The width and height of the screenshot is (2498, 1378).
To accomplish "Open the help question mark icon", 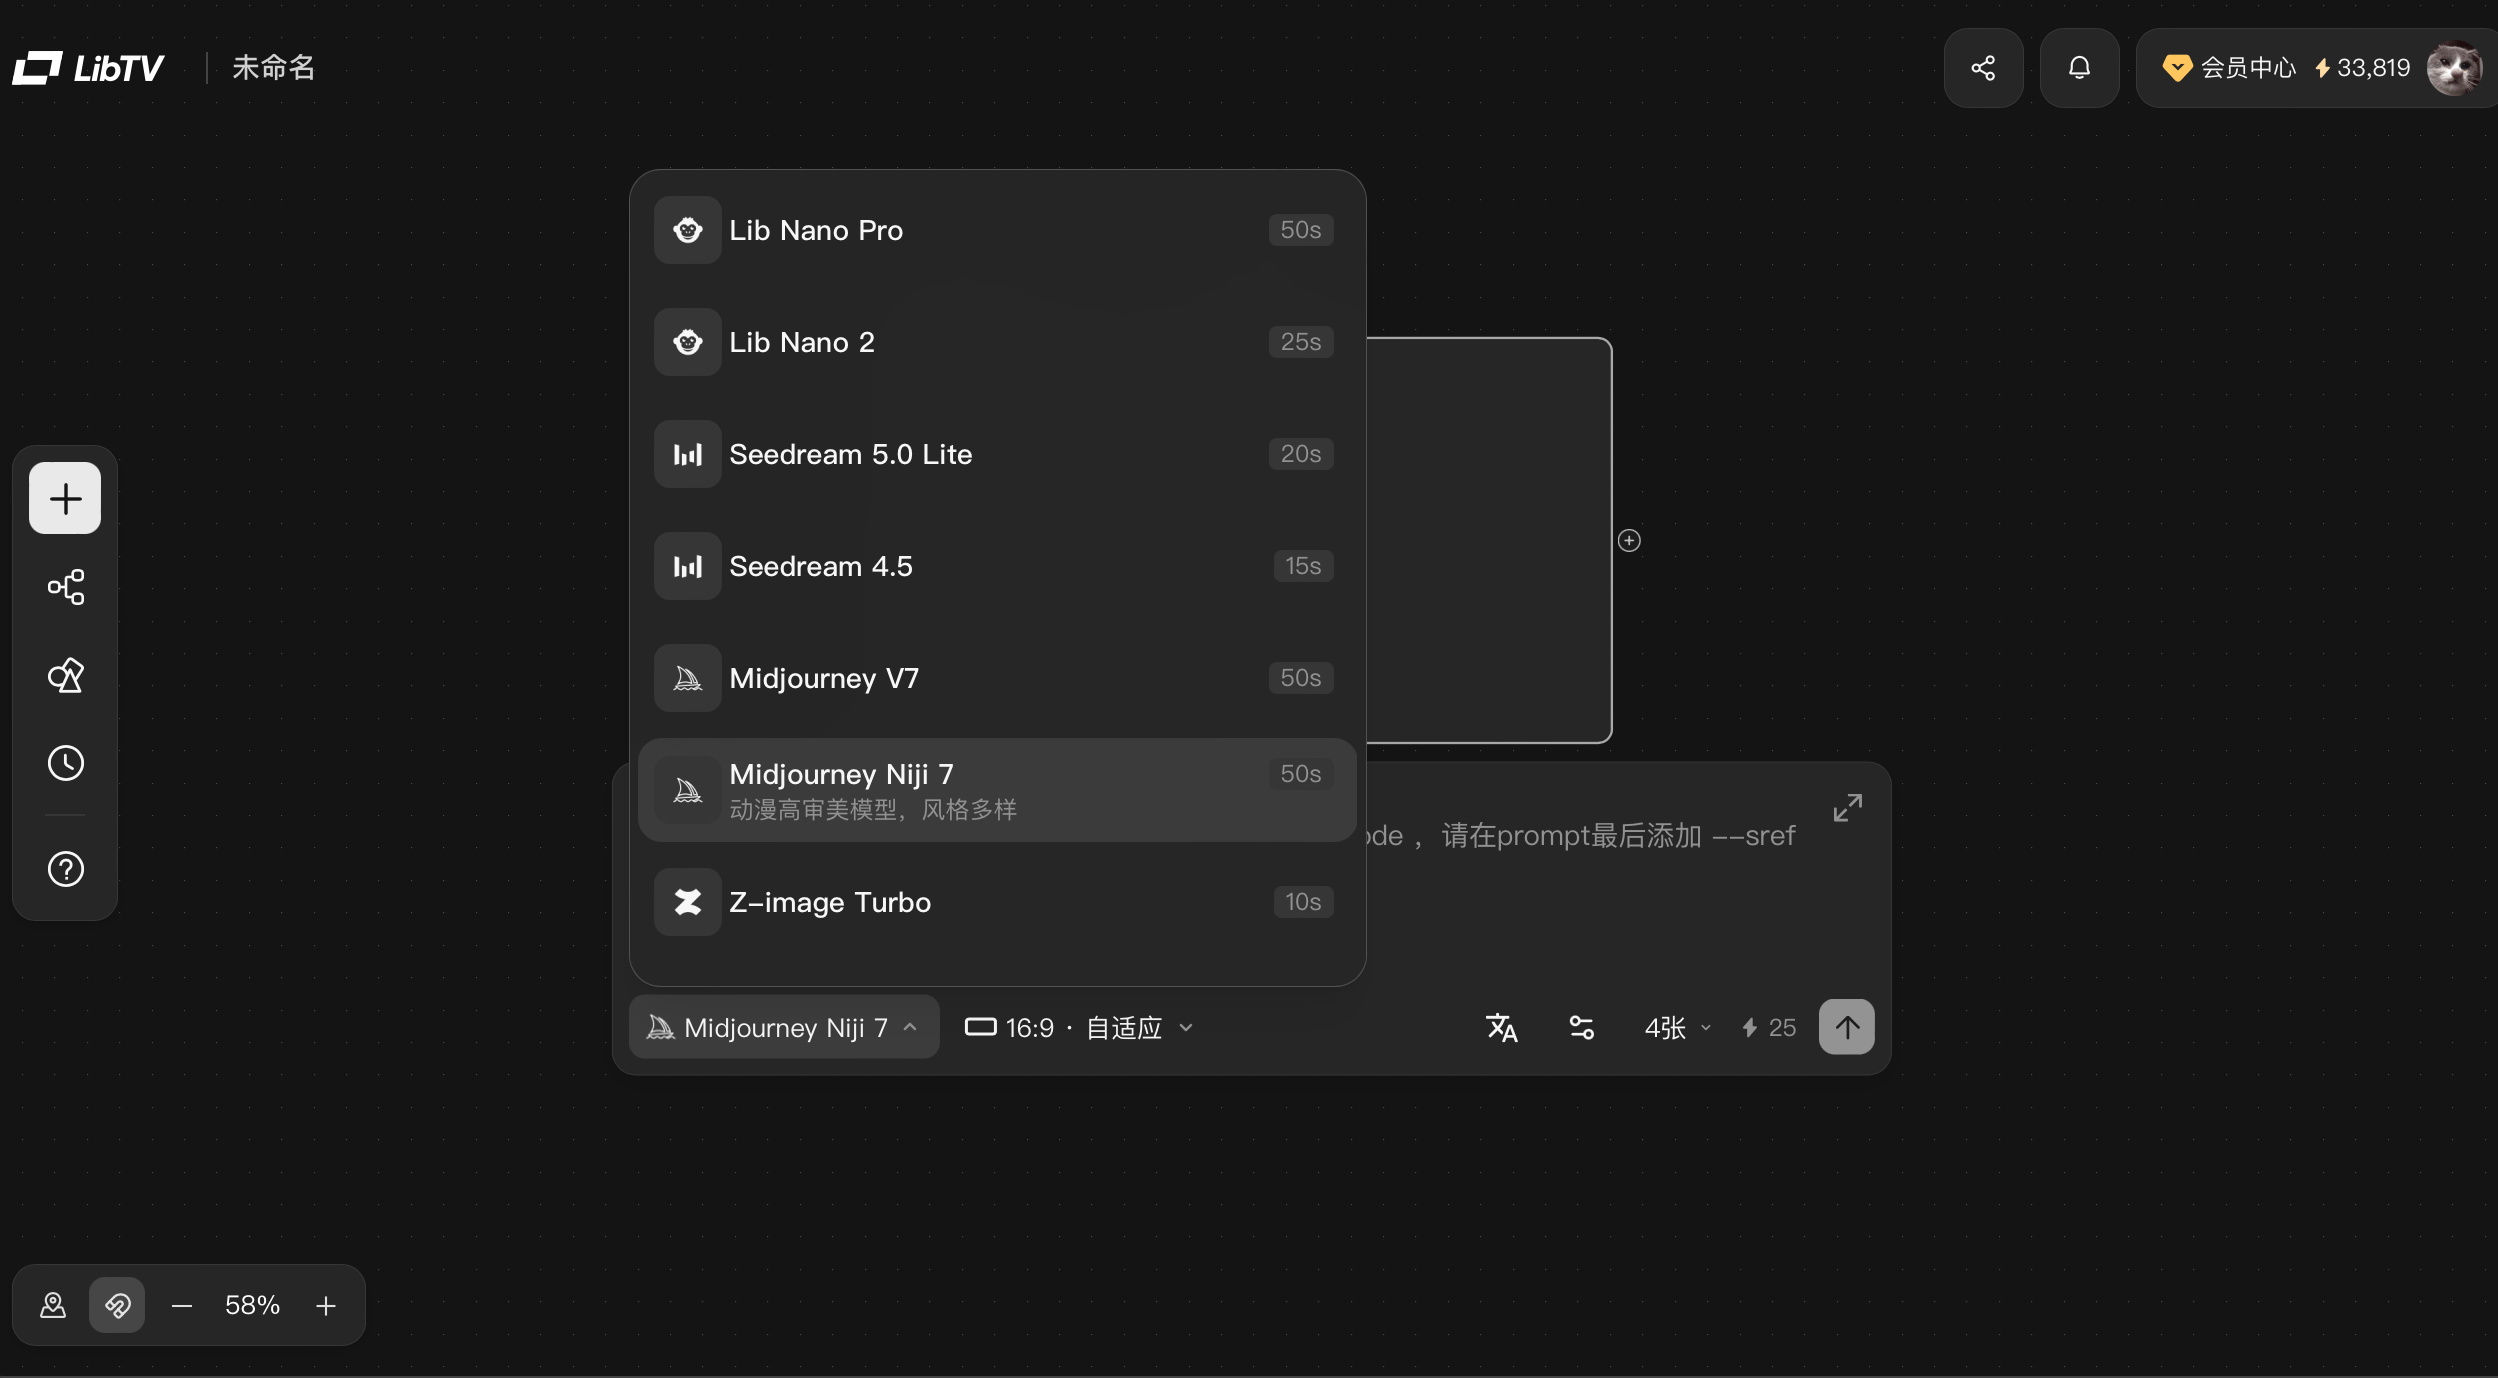I will [65, 869].
